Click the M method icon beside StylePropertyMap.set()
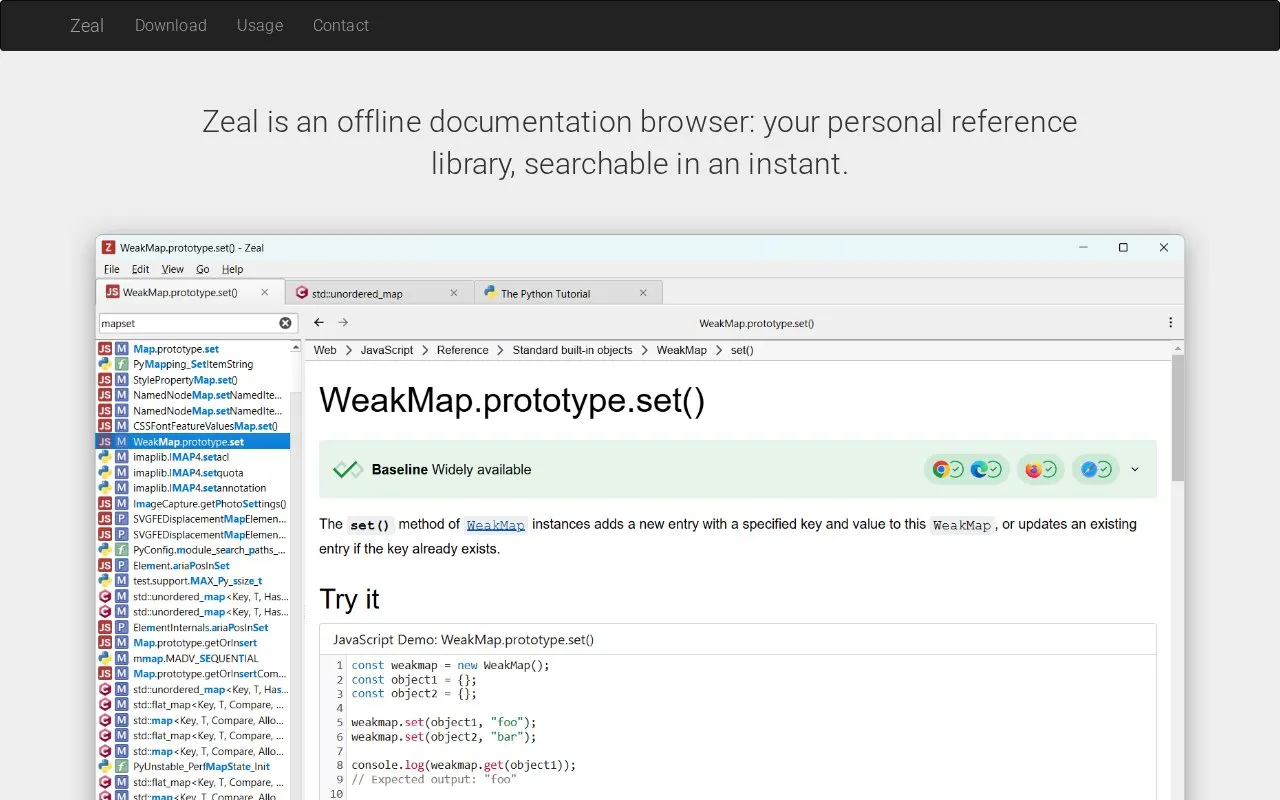 coord(121,380)
